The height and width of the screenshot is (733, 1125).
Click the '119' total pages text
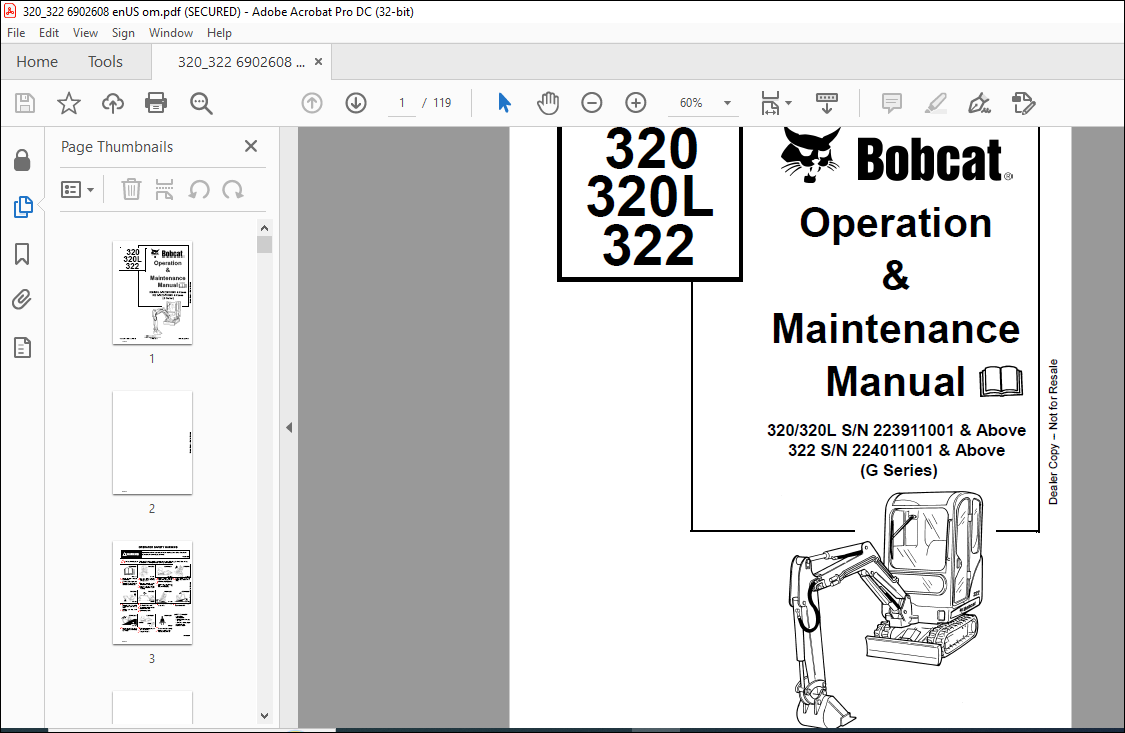[442, 103]
